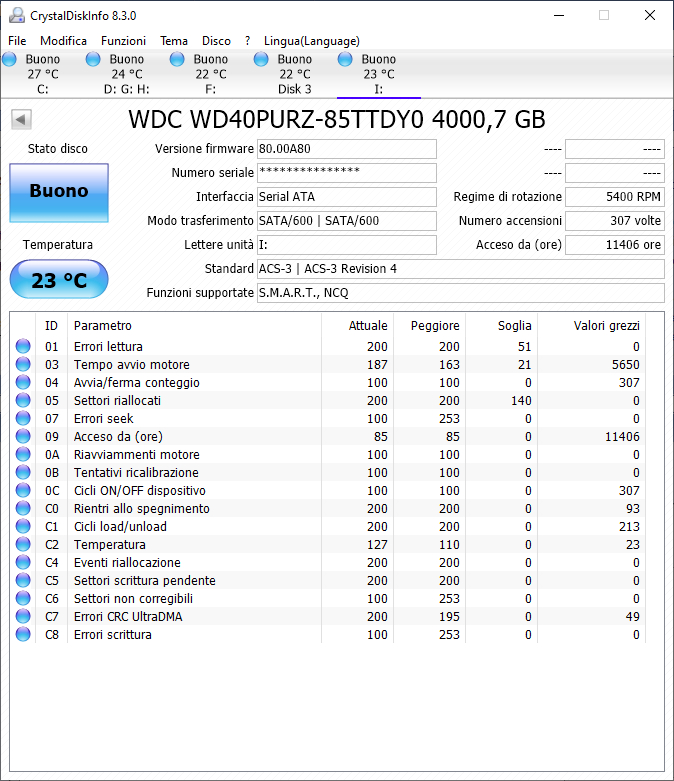Click threshold value 140 in Settori riallocati
This screenshot has height=781, width=674.
click(x=521, y=400)
